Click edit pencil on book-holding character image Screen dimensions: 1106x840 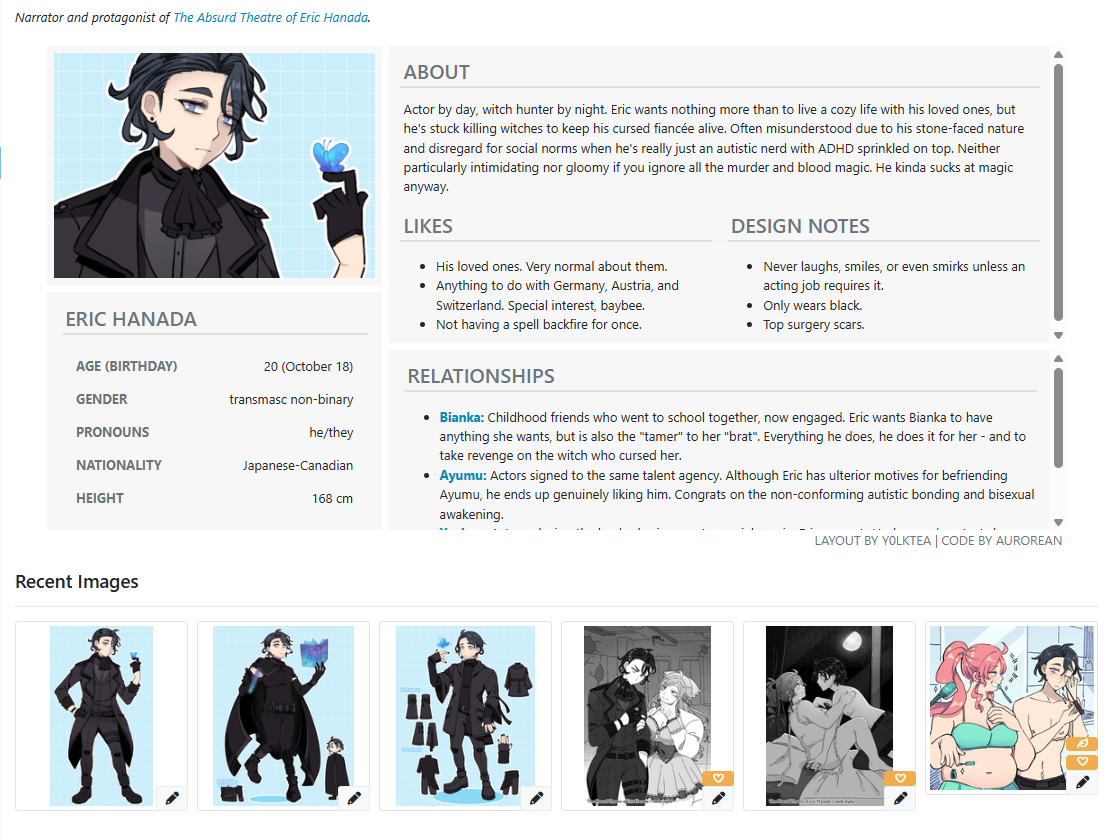(x=354, y=798)
